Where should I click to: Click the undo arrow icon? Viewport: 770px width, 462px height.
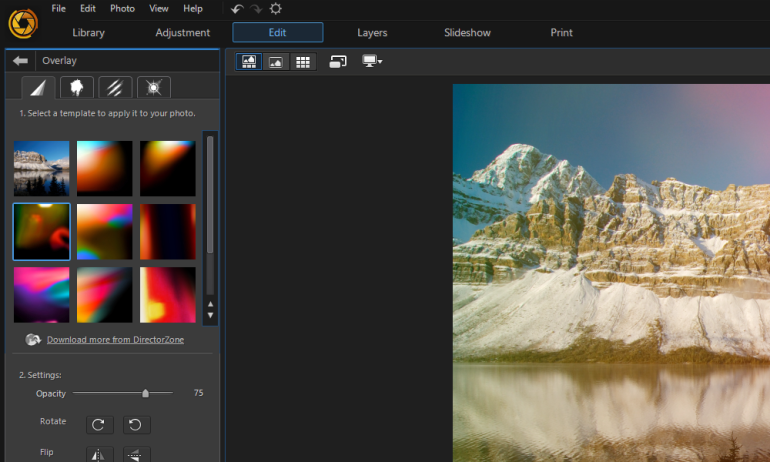pos(237,8)
